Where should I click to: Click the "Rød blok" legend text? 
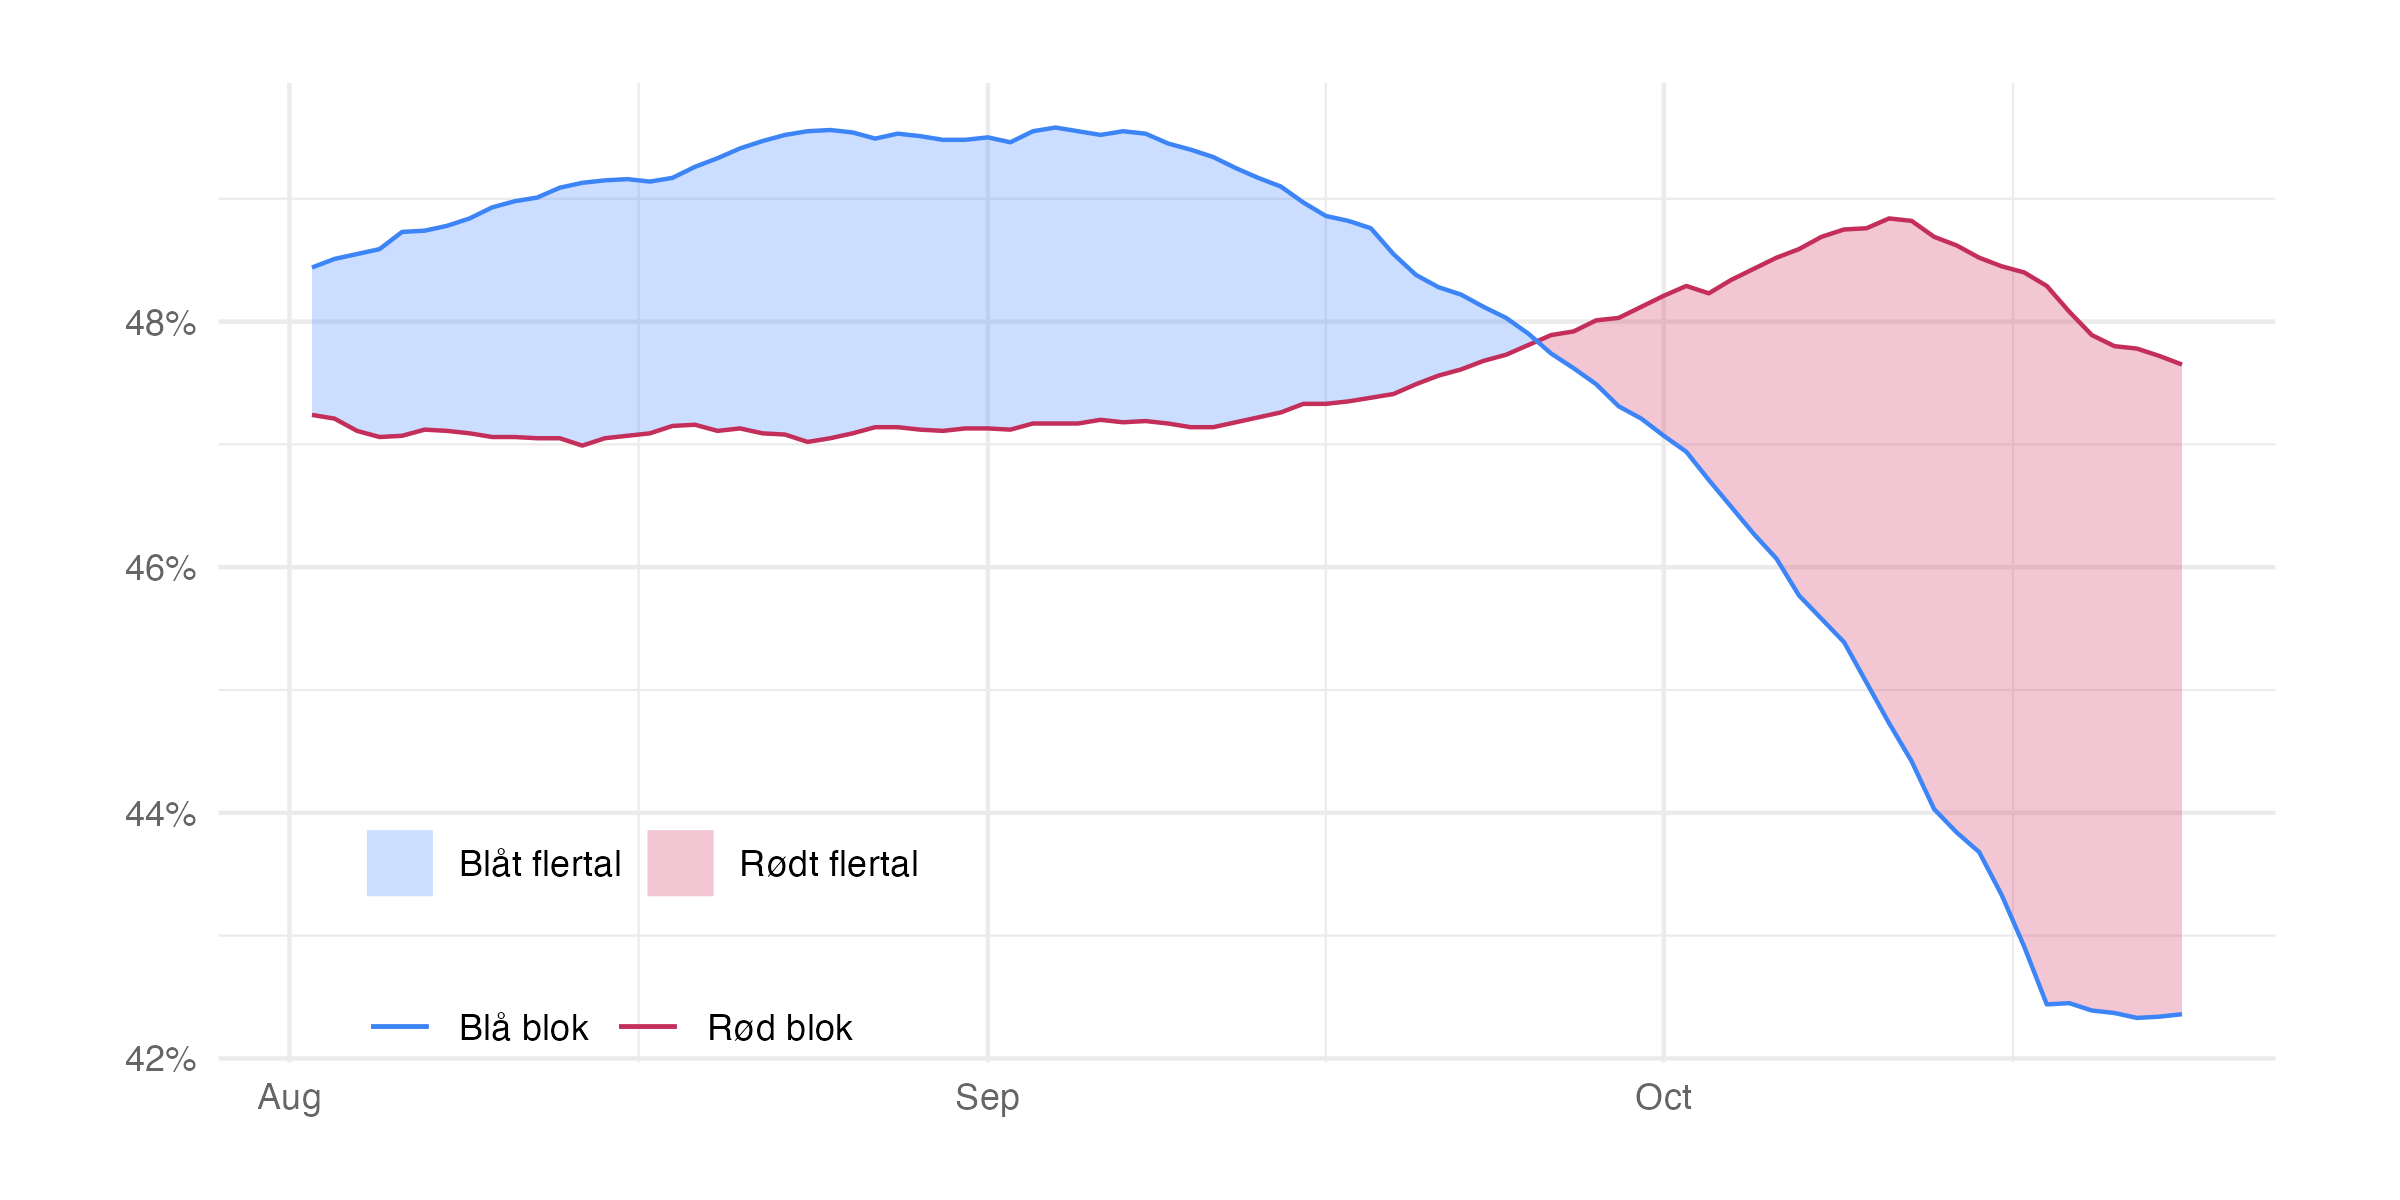[780, 1028]
